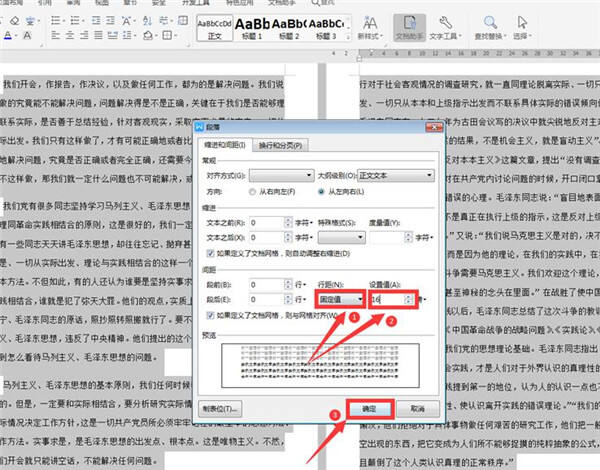
Task: Open the 特色应用 ribbon tab
Action: [x=239, y=3]
